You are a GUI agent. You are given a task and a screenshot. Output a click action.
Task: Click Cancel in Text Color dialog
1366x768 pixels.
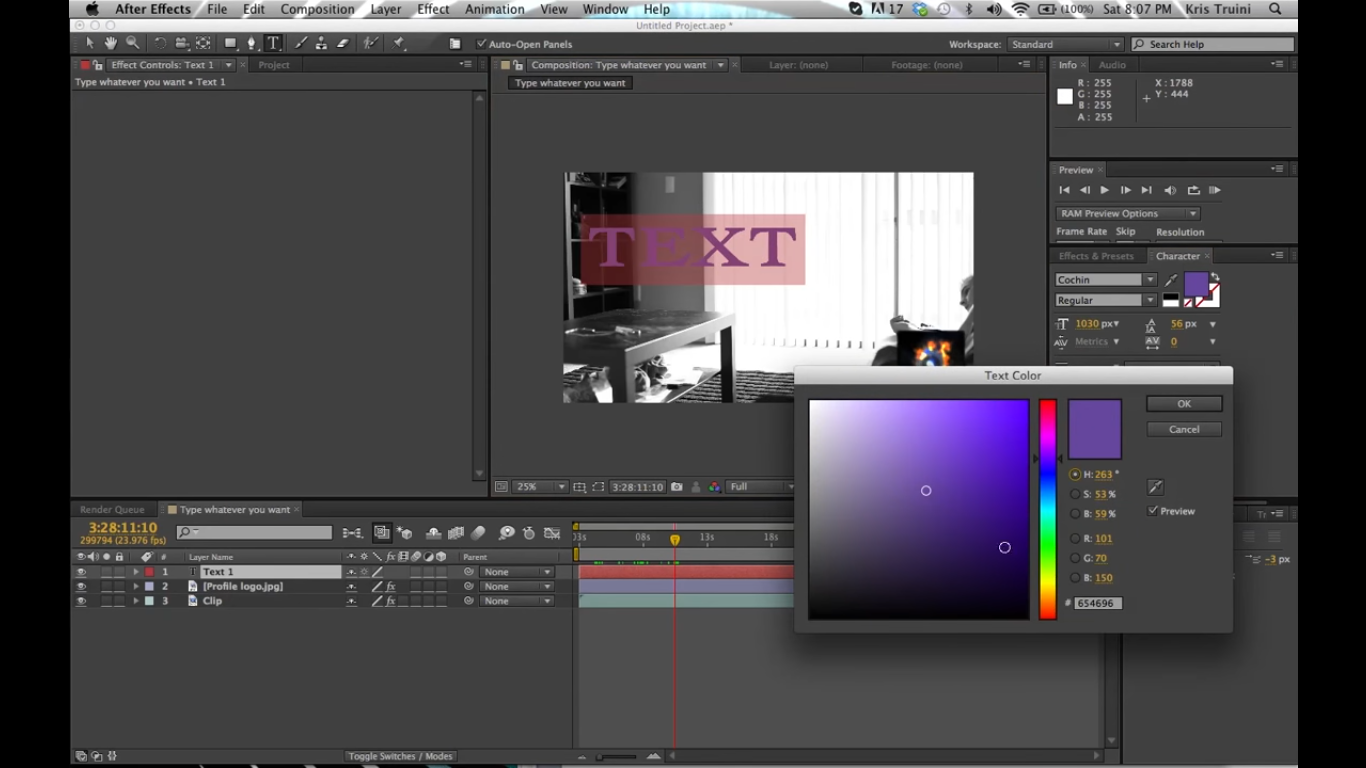(1184, 429)
